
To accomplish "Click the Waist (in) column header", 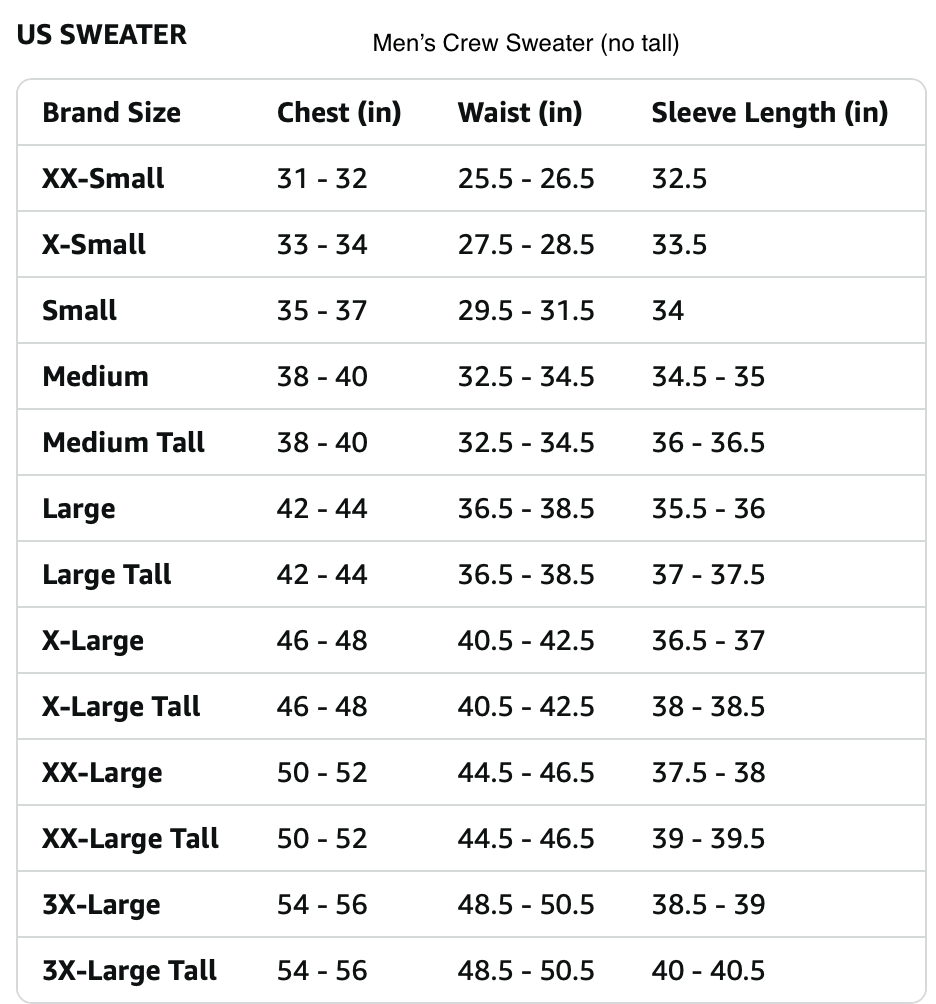I will [519, 112].
